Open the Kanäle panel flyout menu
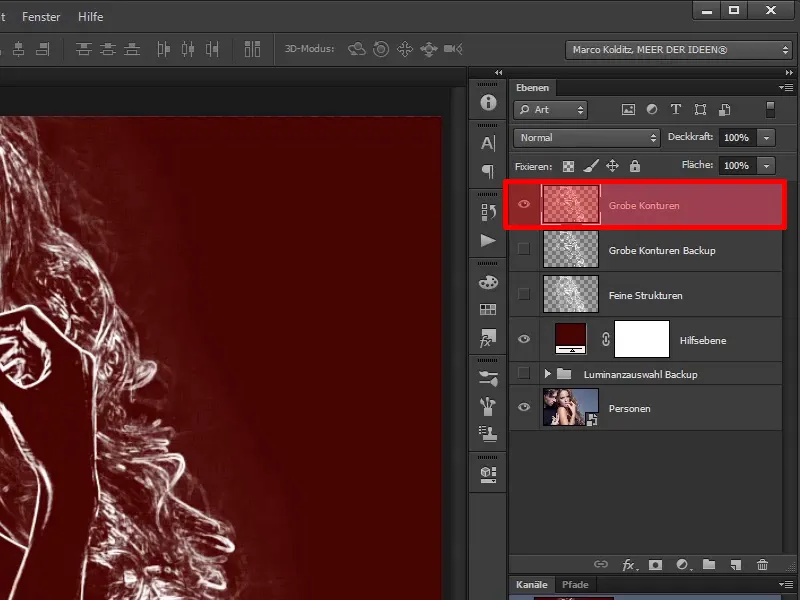Image resolution: width=800 pixels, height=600 pixels. 786,585
